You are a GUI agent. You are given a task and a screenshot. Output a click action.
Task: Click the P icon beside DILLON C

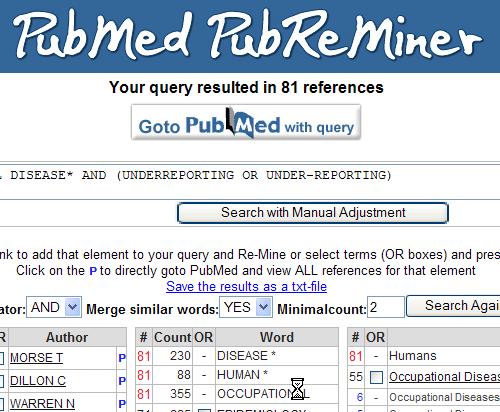(122, 381)
